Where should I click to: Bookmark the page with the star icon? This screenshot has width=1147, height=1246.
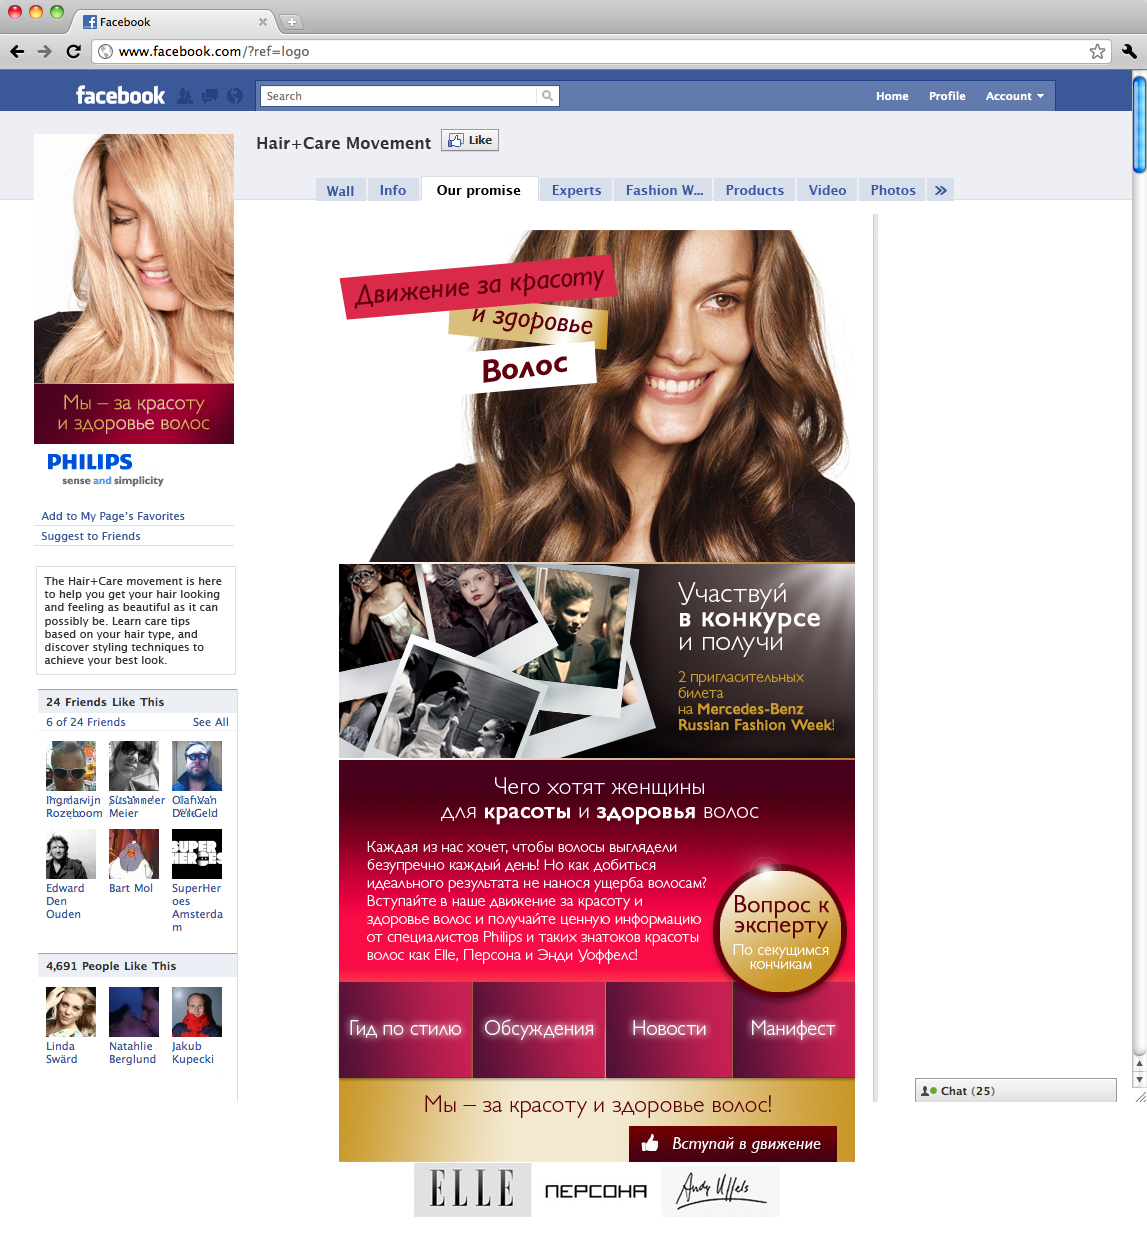(1097, 51)
